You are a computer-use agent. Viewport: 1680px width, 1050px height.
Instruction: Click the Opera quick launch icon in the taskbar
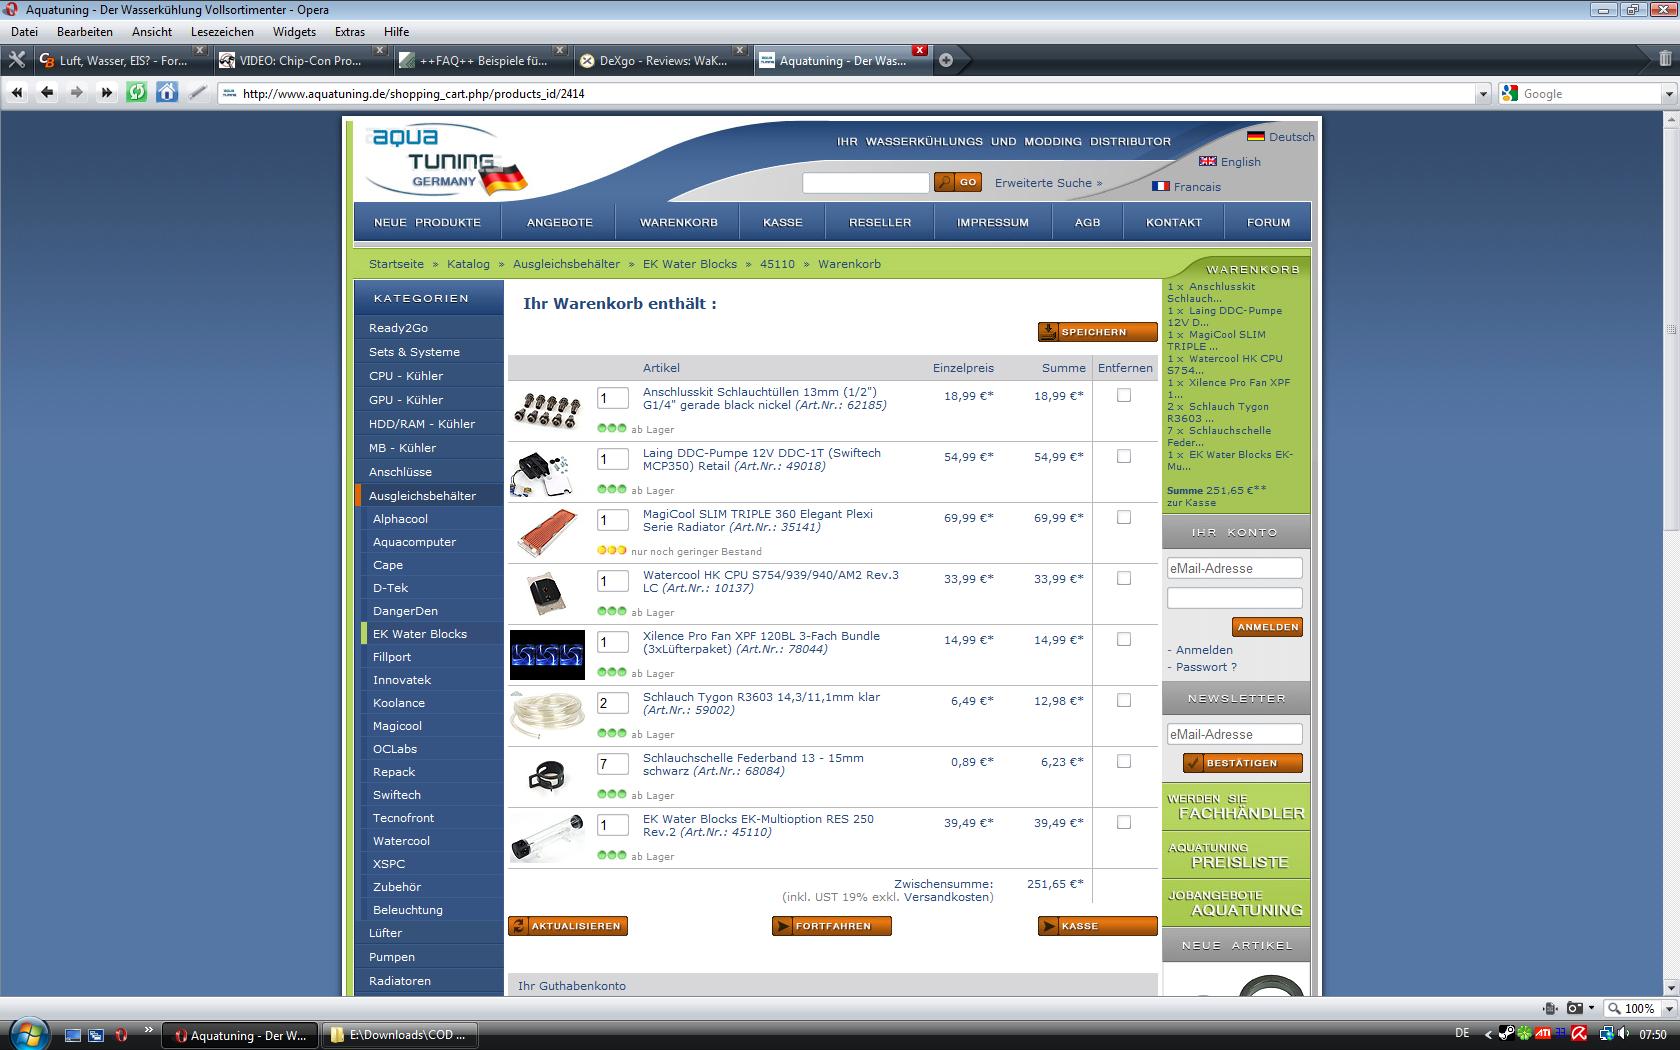[121, 1035]
